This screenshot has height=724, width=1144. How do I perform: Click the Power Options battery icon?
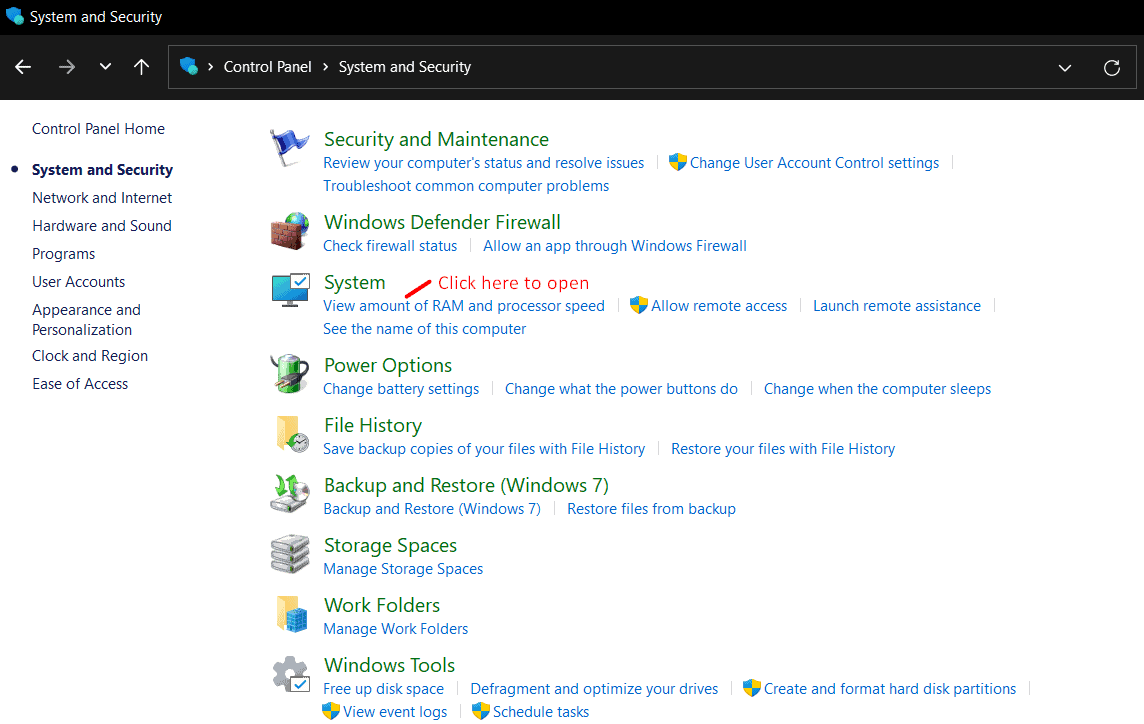tap(290, 375)
